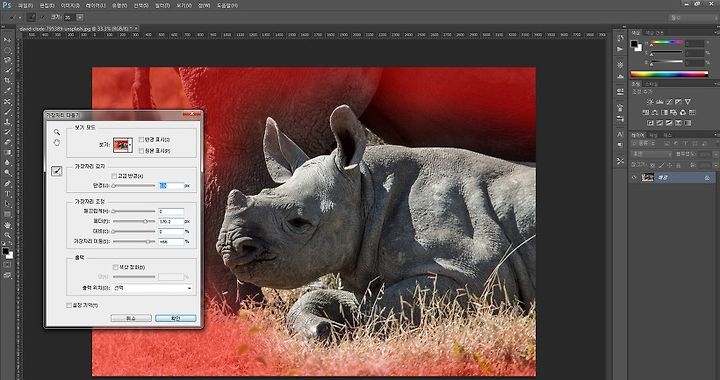Image resolution: width=720 pixels, height=380 pixels.
Task: Open the view mode thumbnail dropdown
Action: coord(123,145)
